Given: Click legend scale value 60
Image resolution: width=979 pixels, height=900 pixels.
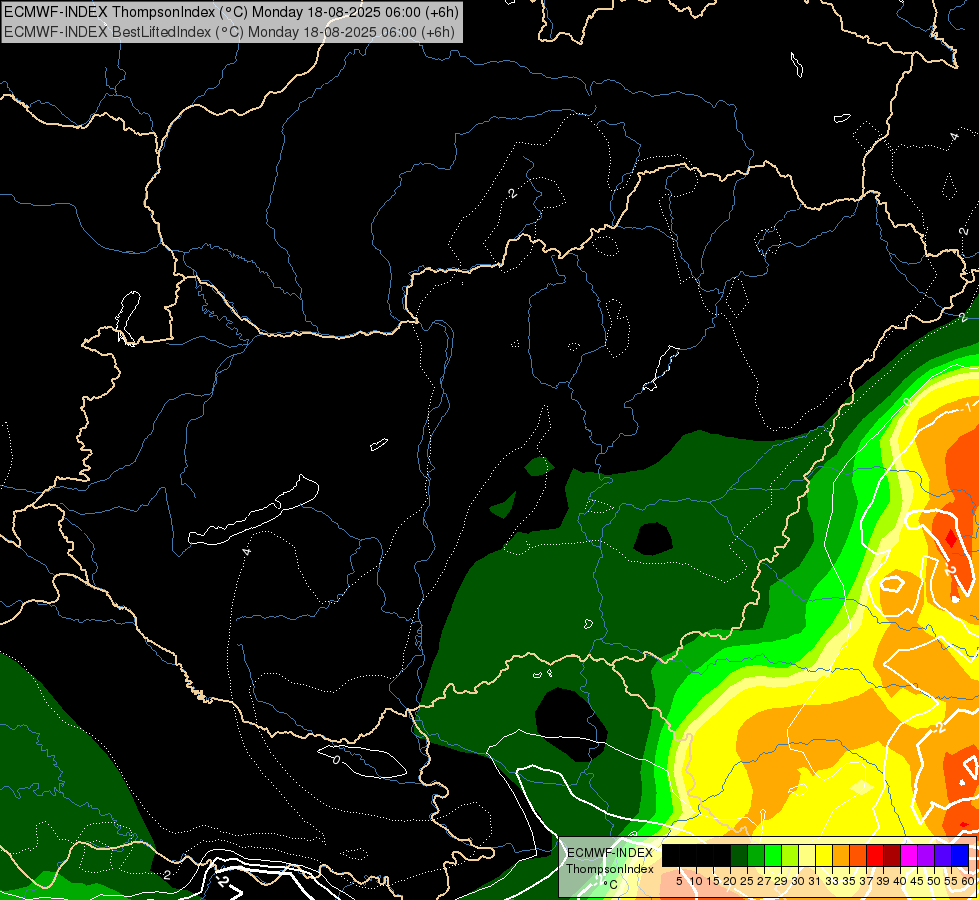Looking at the screenshot, I should (x=968, y=881).
